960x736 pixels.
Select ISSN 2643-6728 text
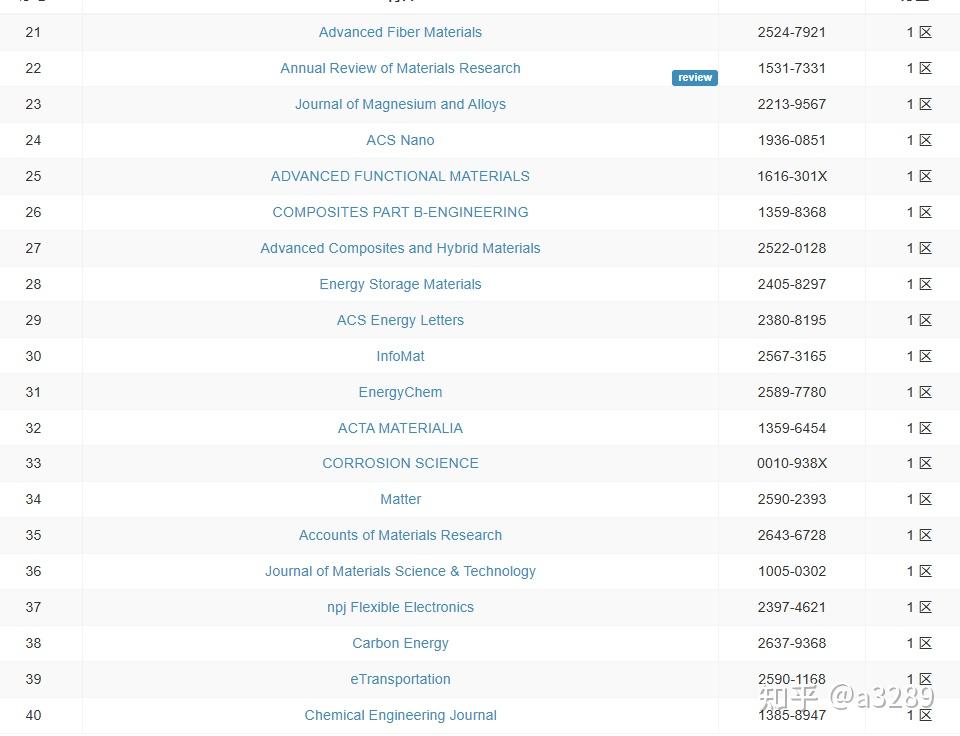tap(792, 535)
